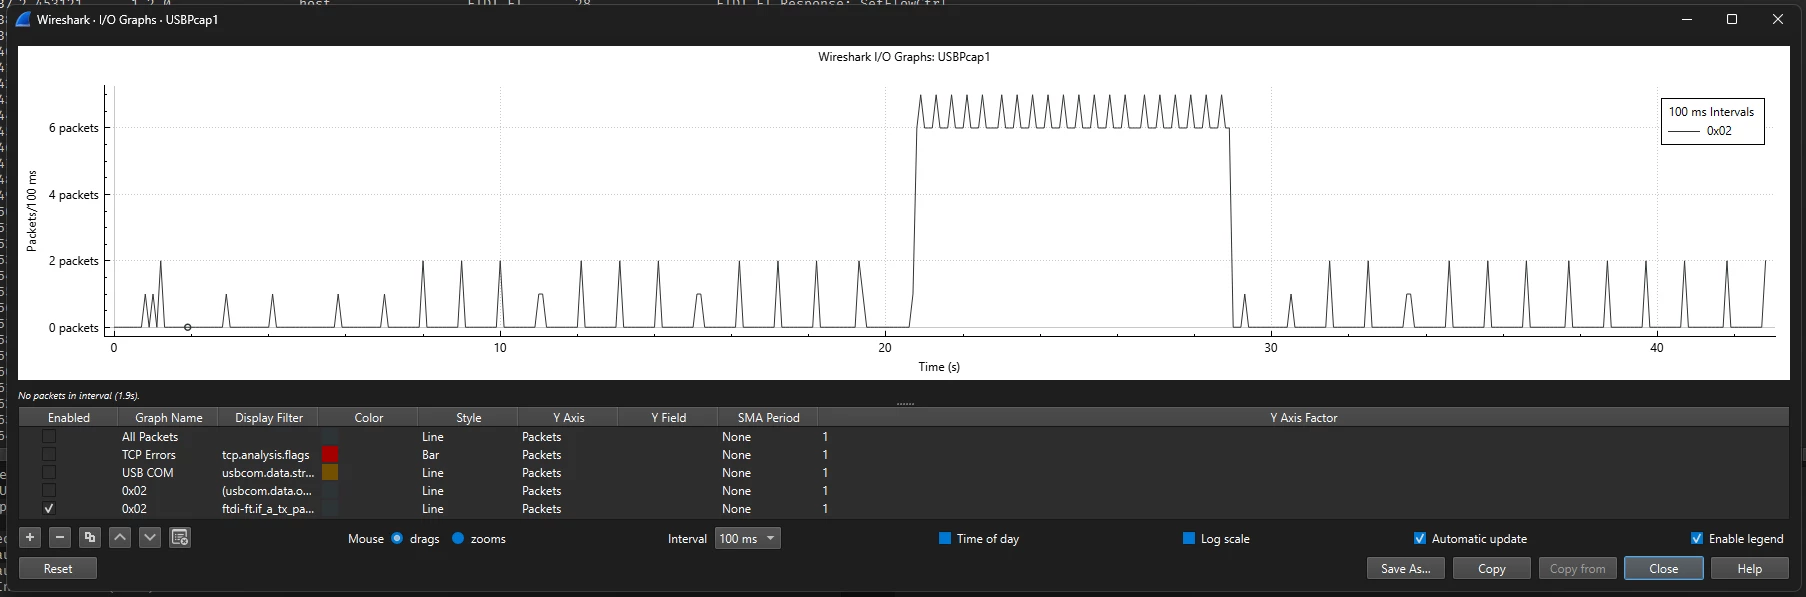Maximize the I/O Graphs window
The height and width of the screenshot is (597, 1806).
(x=1732, y=19)
